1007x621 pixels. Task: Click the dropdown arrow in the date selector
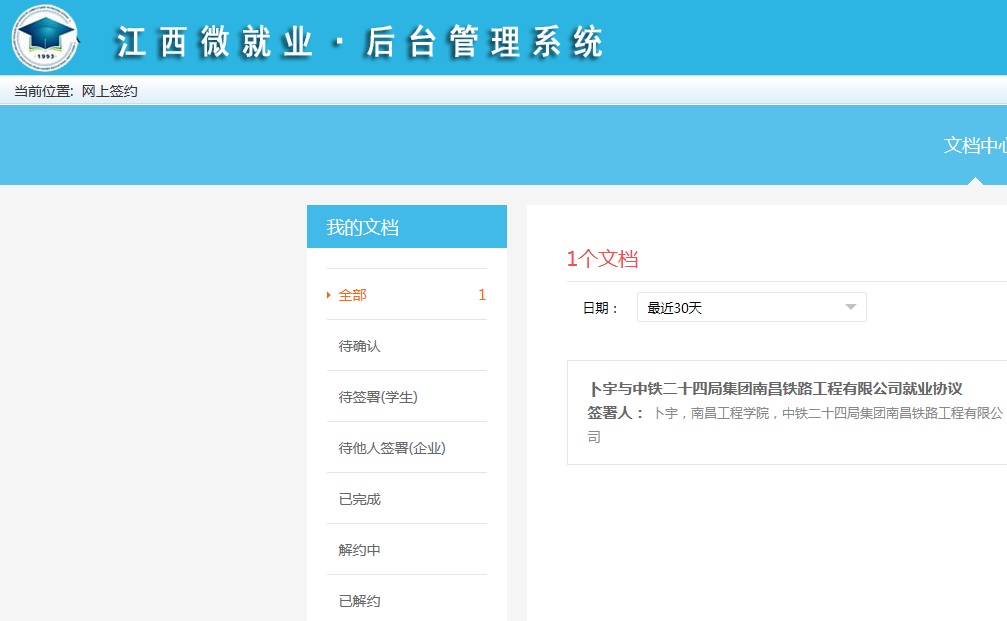[x=851, y=307]
